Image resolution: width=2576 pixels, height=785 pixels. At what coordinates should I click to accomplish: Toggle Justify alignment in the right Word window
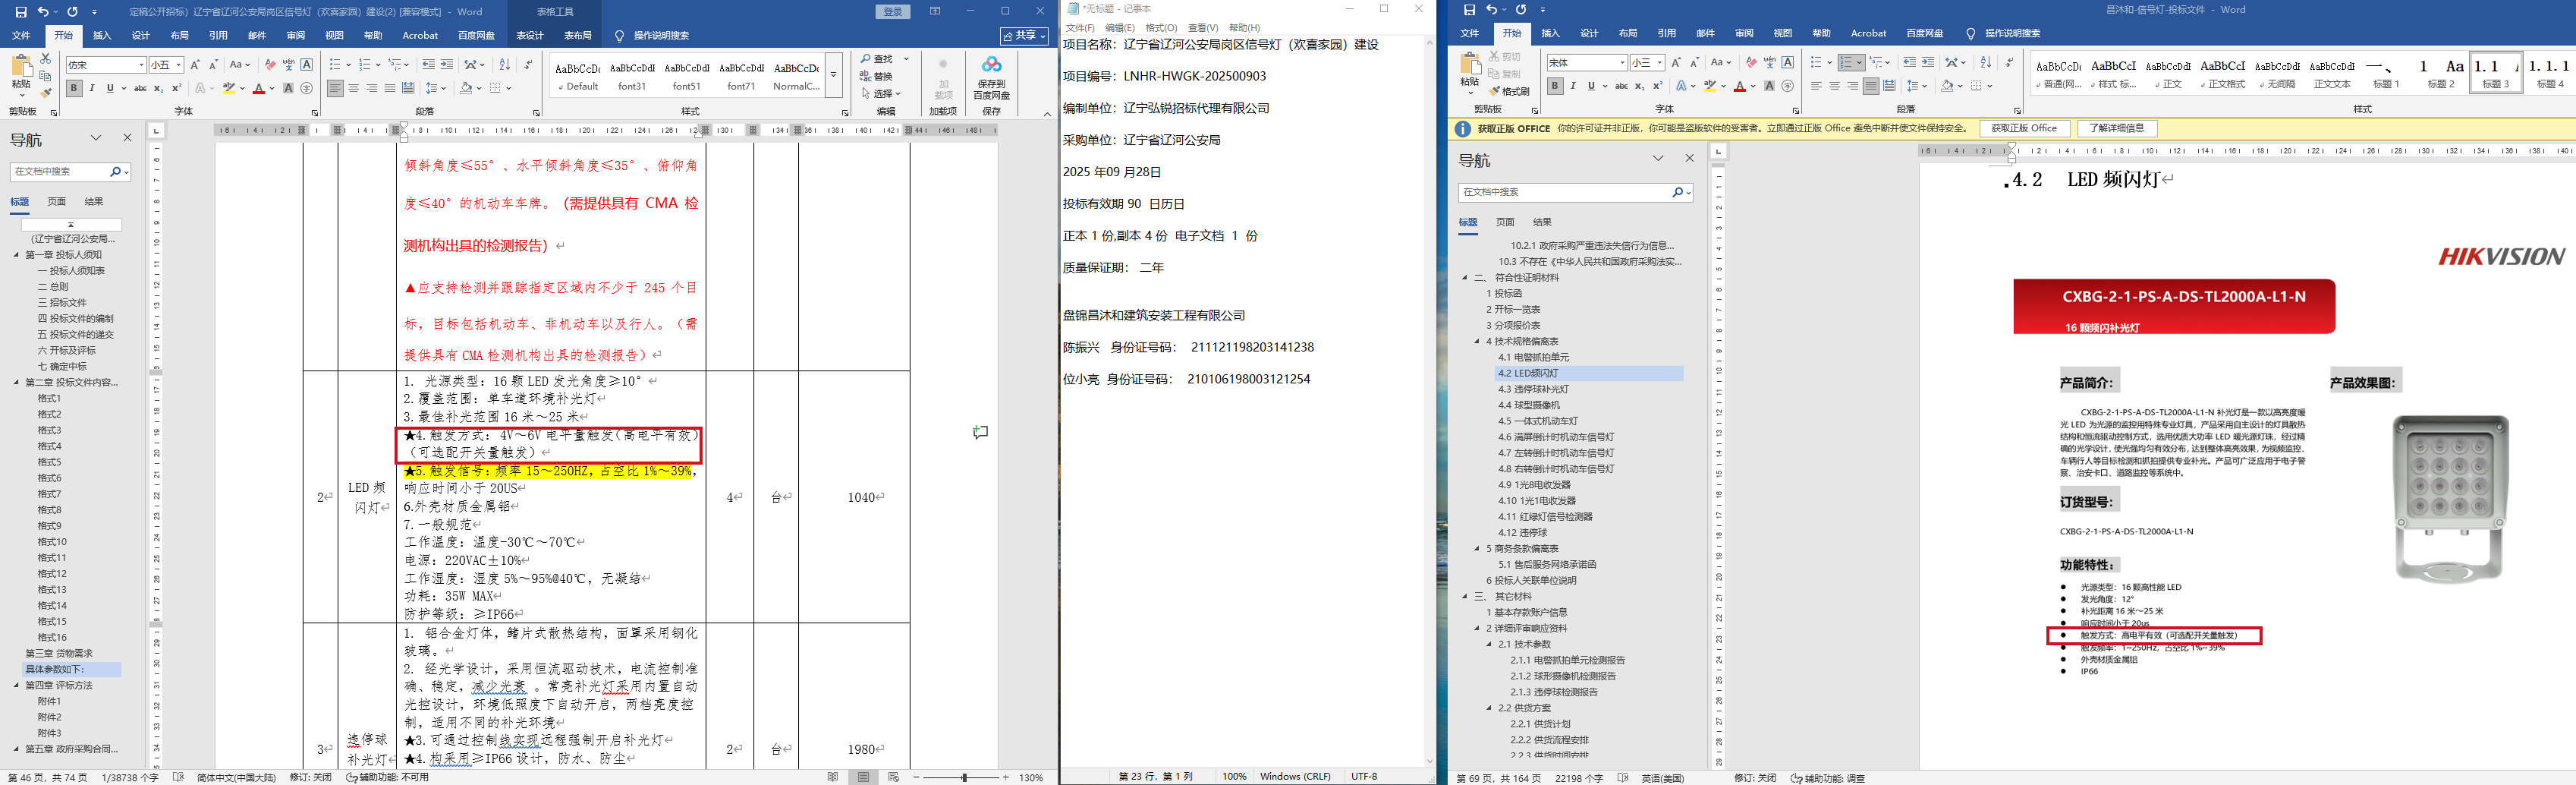pyautogui.click(x=1871, y=86)
